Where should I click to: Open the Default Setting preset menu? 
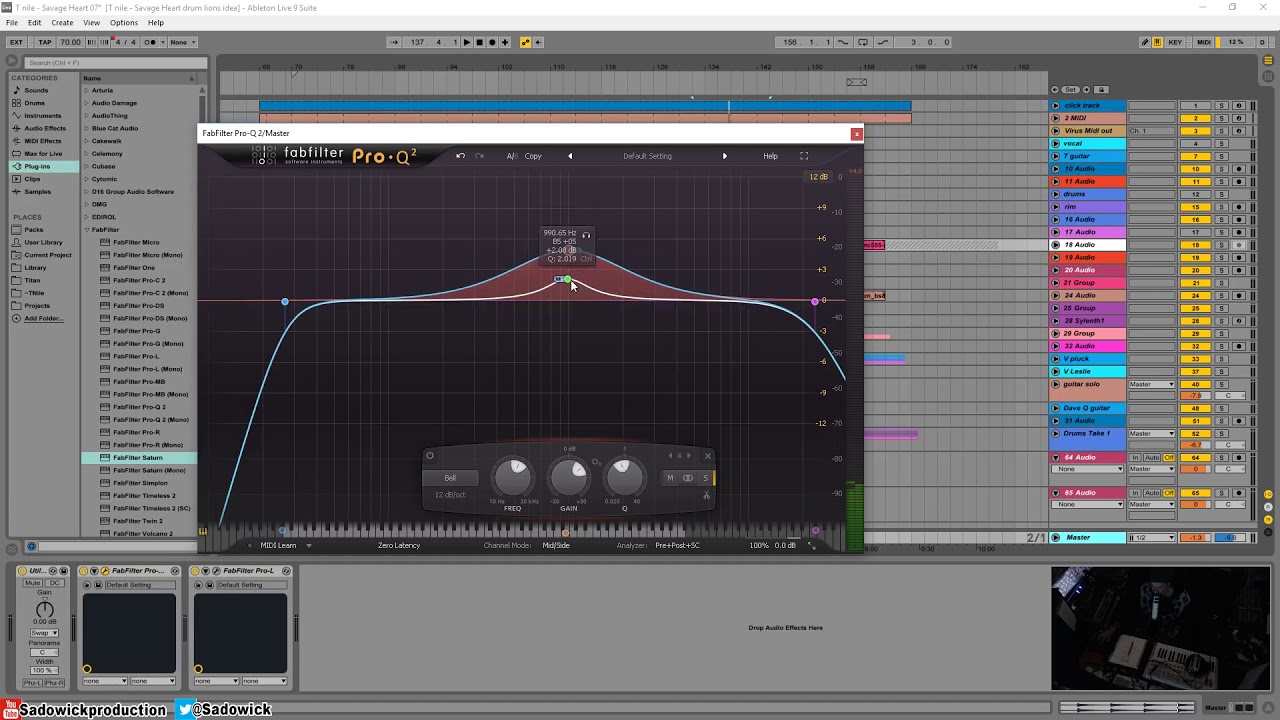point(647,156)
